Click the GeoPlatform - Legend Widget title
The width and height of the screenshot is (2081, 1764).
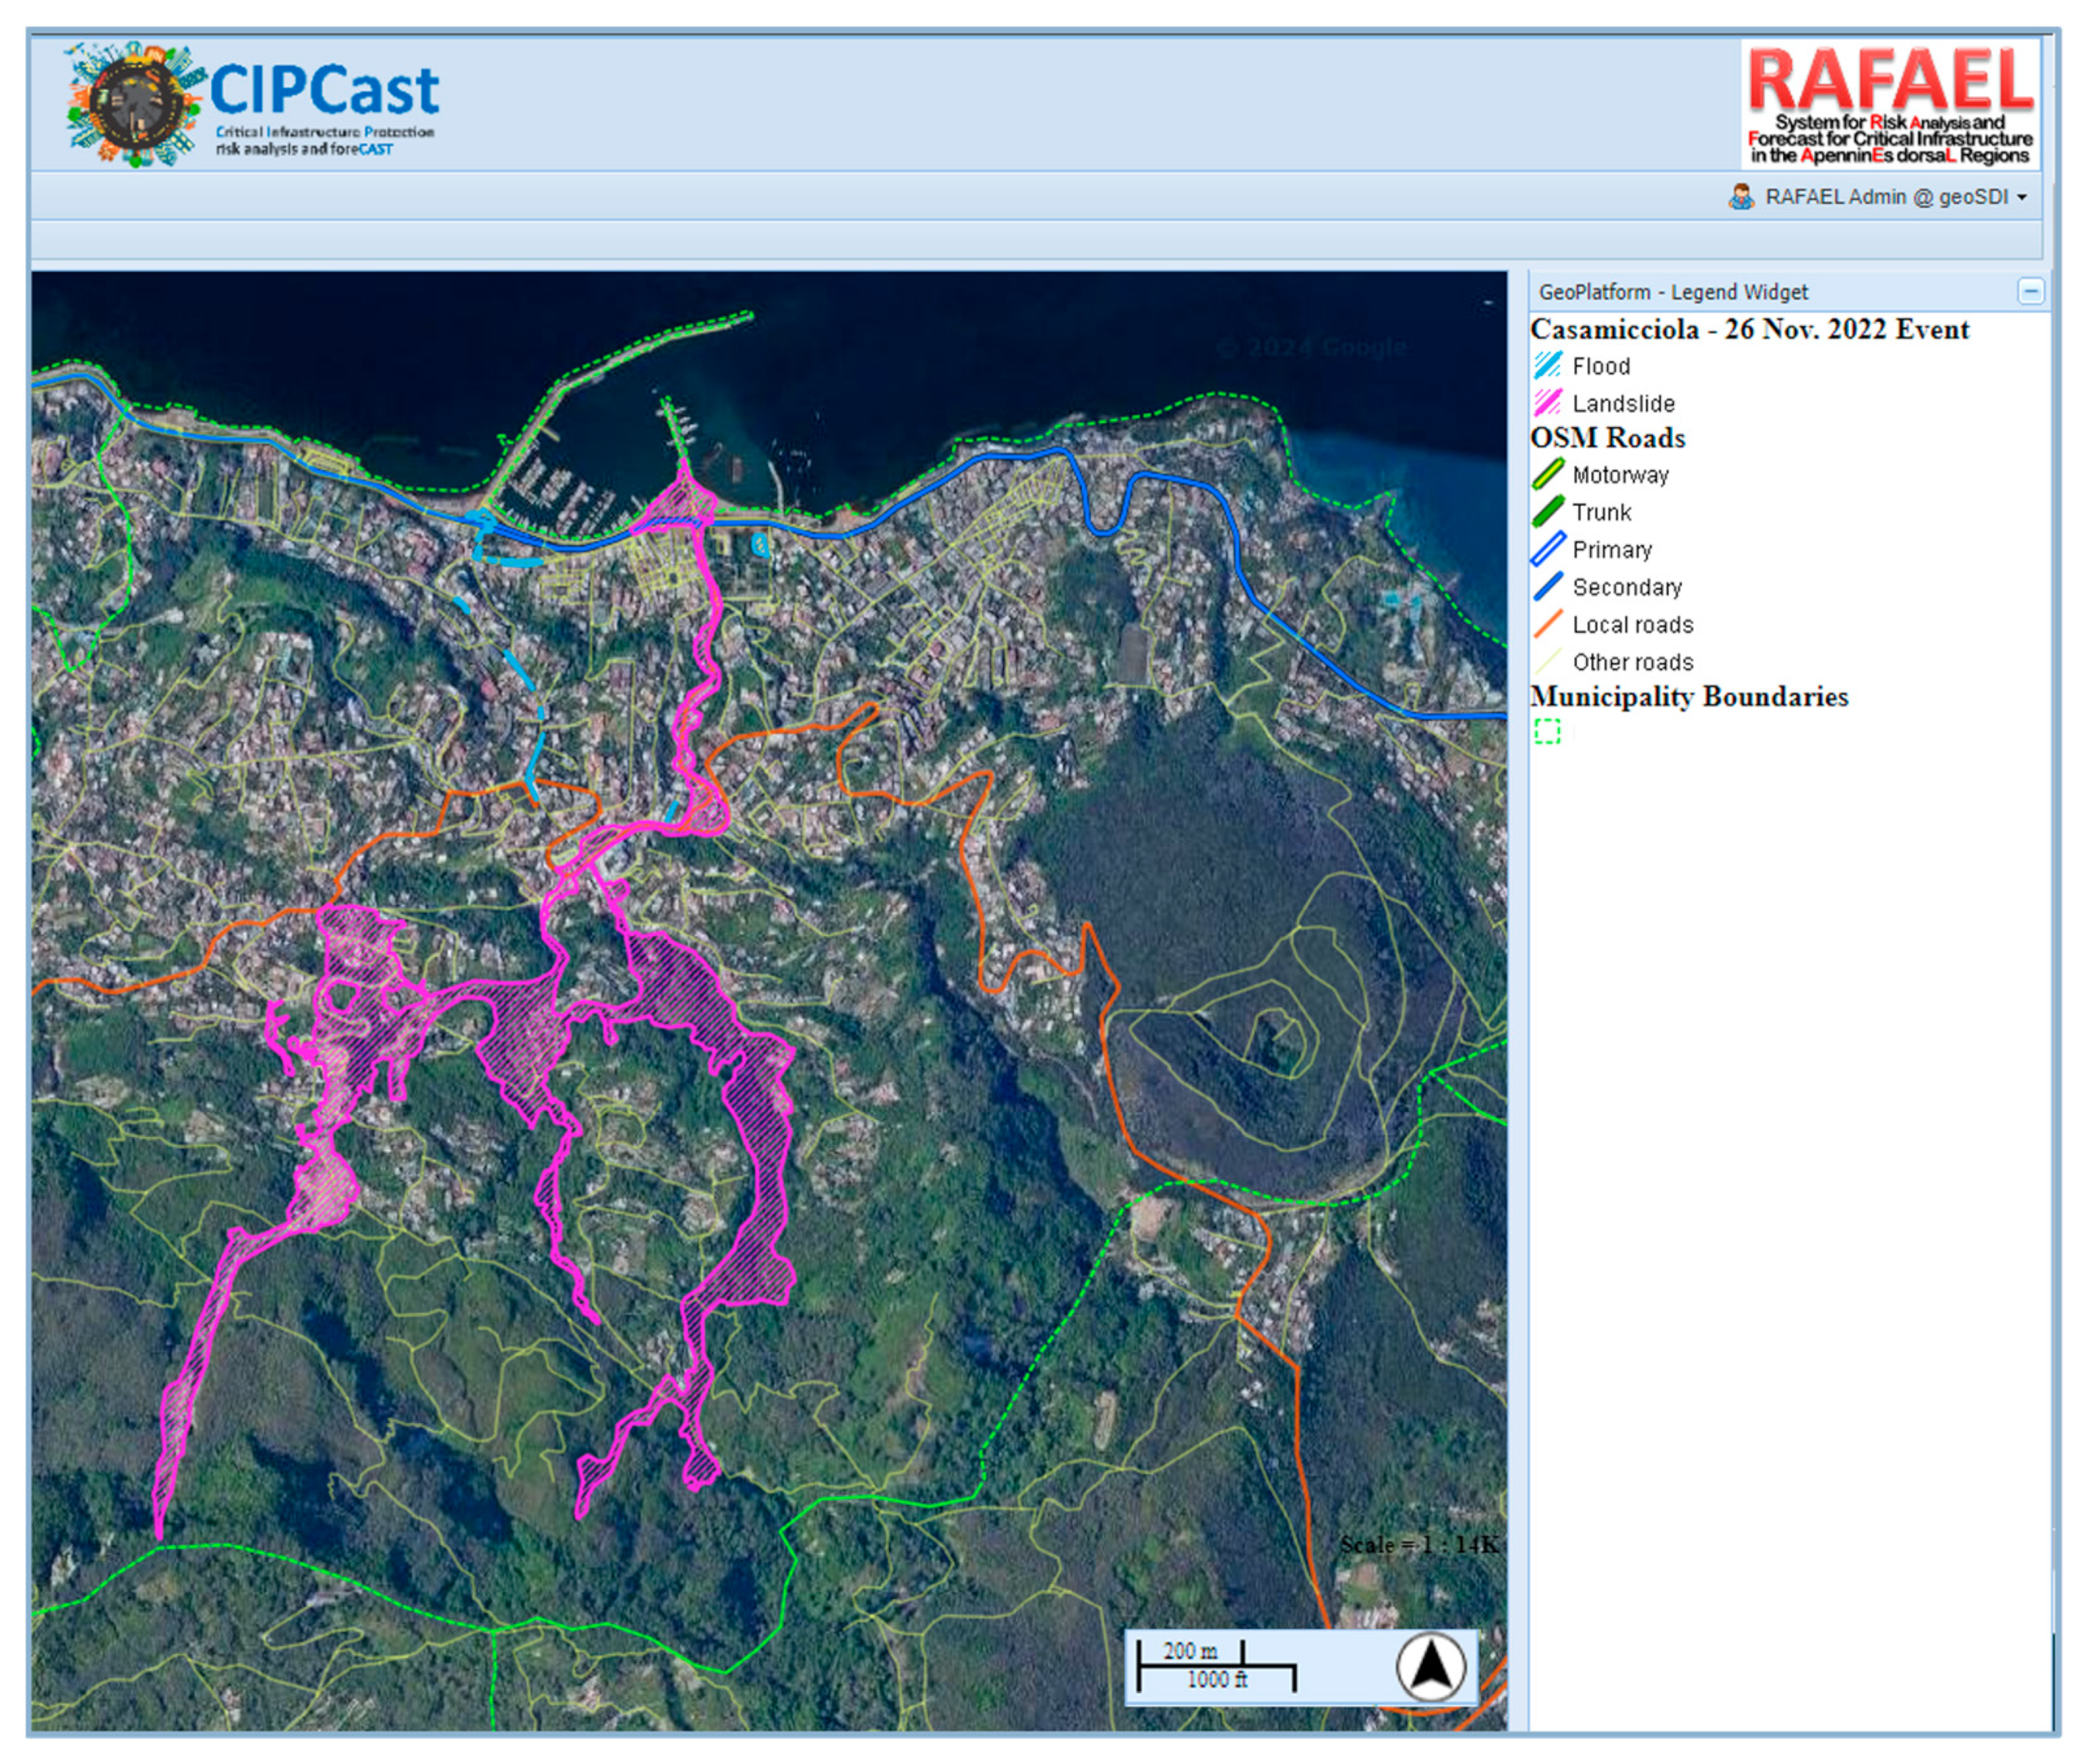[x=1673, y=292]
